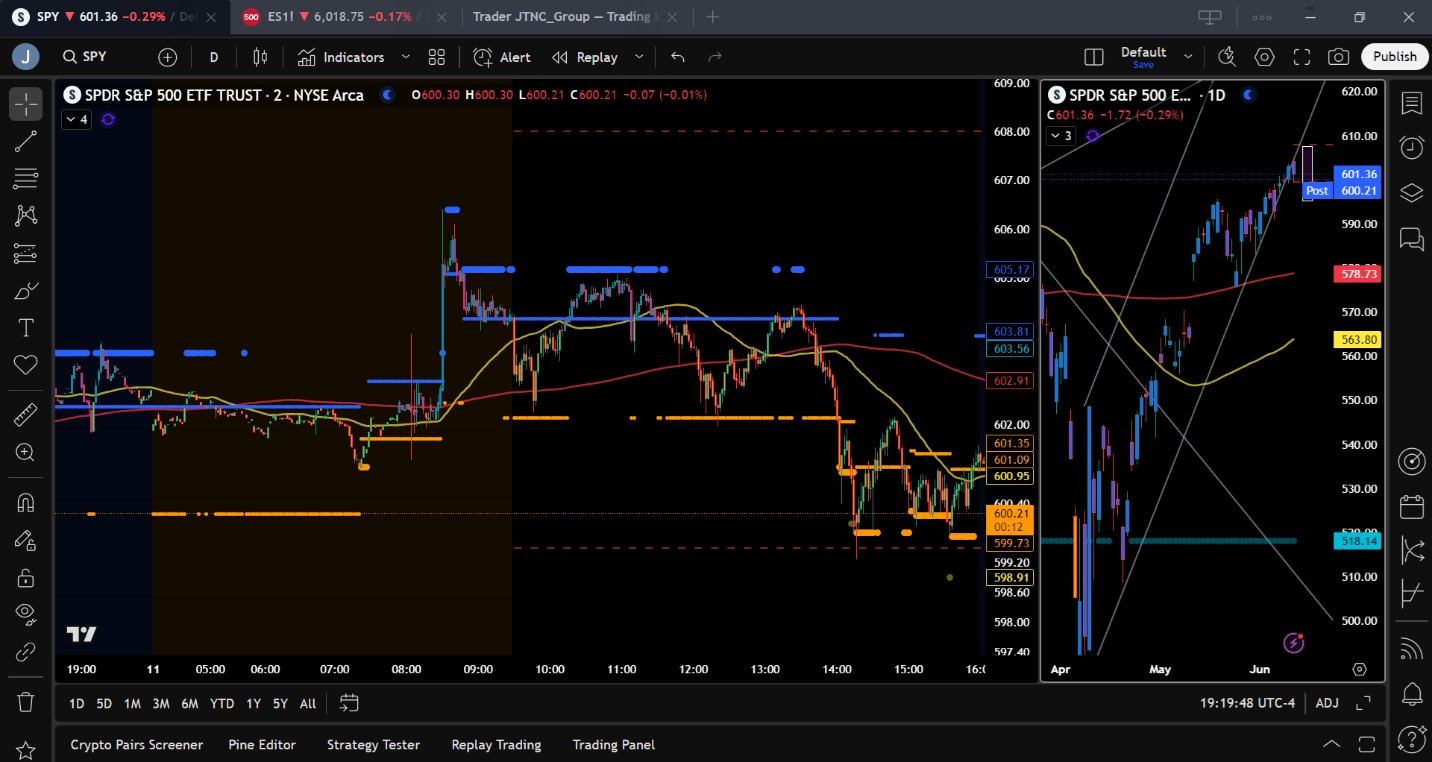Open the heart icons tool
1432x762 pixels.
coord(26,365)
